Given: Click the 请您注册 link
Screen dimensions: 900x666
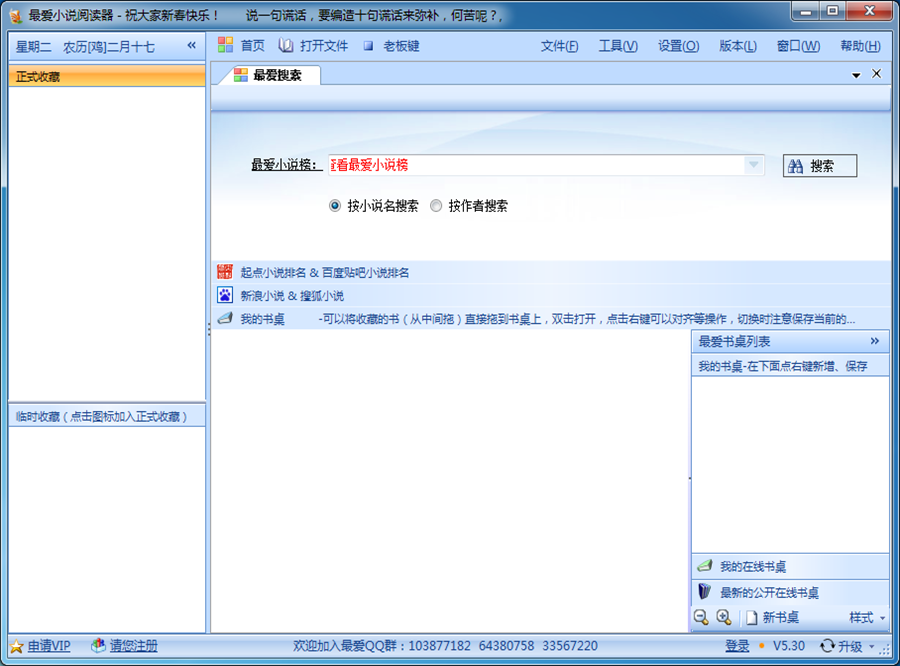Looking at the screenshot, I should pos(133,646).
